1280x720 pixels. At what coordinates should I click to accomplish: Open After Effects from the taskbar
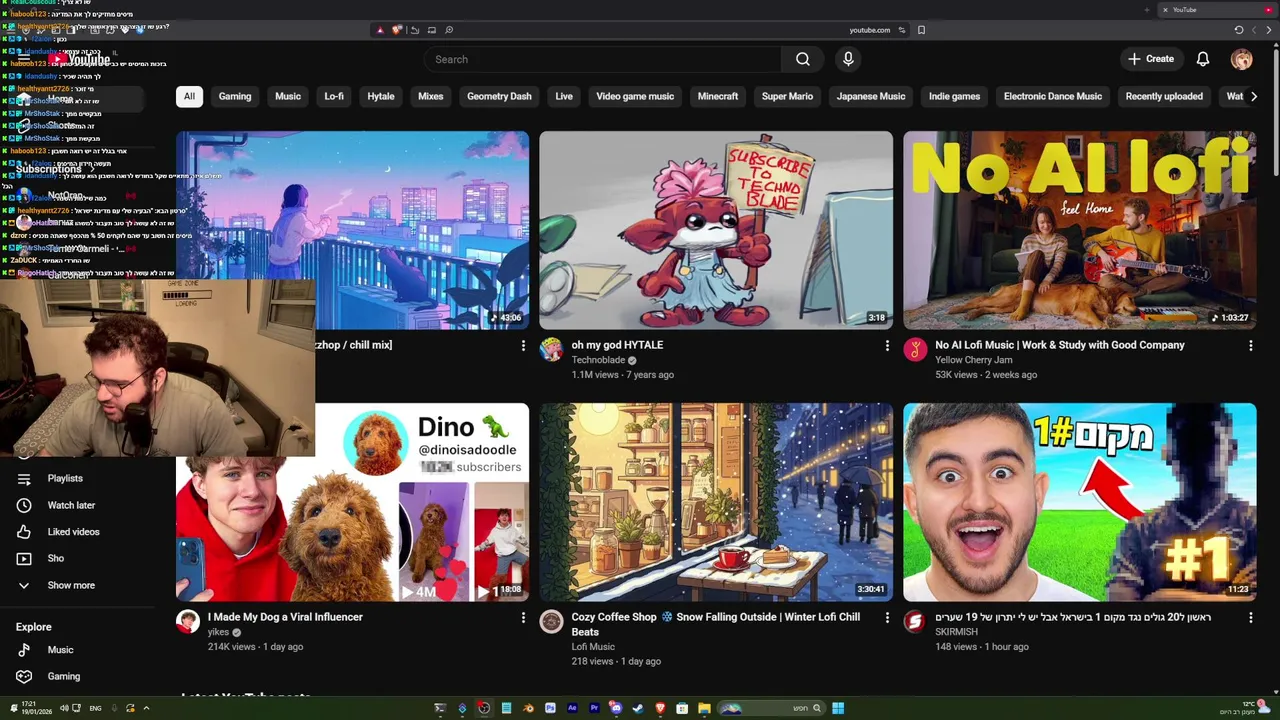pyautogui.click(x=572, y=708)
